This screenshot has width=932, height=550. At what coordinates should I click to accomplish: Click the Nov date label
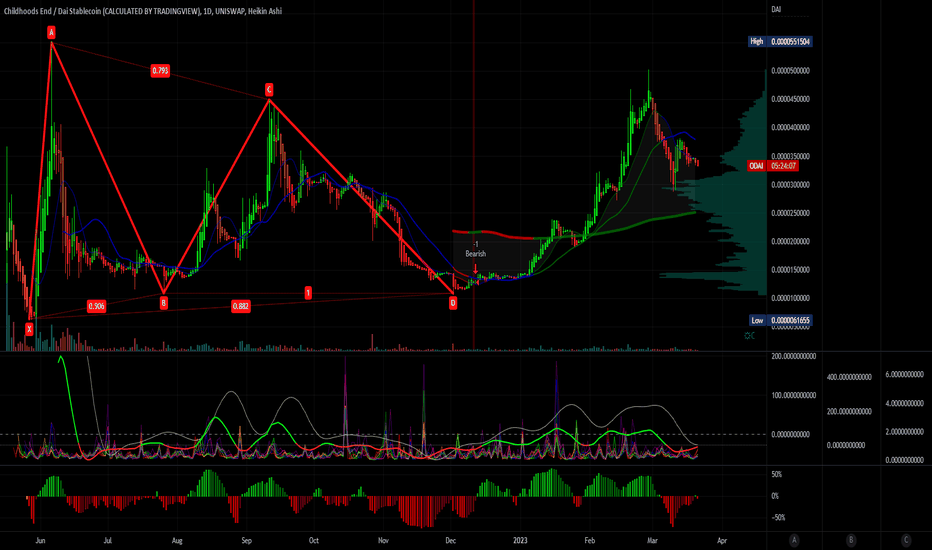383,540
